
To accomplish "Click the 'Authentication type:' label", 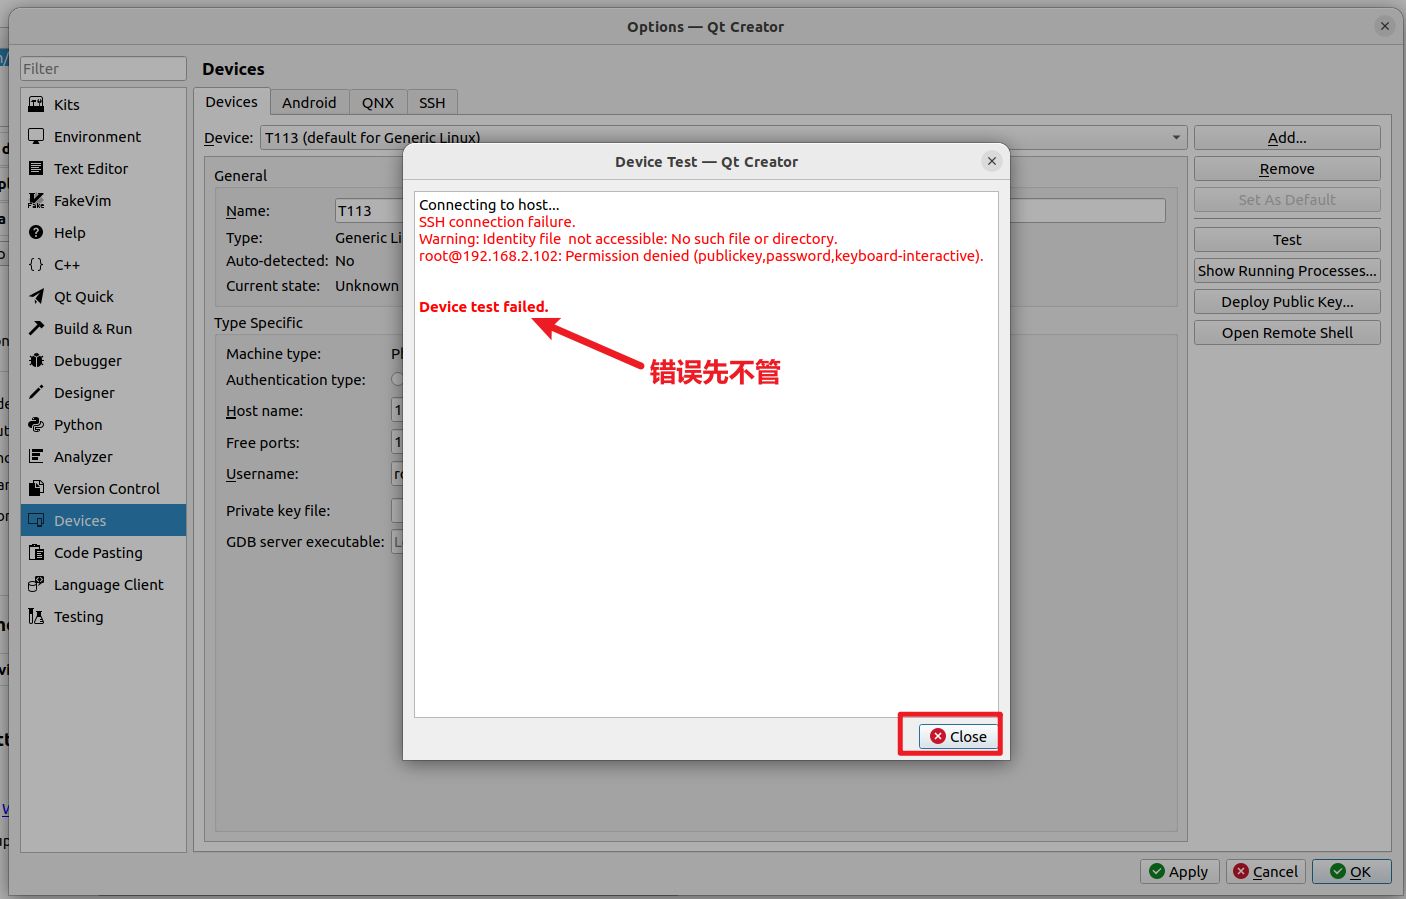I will point(296,380).
